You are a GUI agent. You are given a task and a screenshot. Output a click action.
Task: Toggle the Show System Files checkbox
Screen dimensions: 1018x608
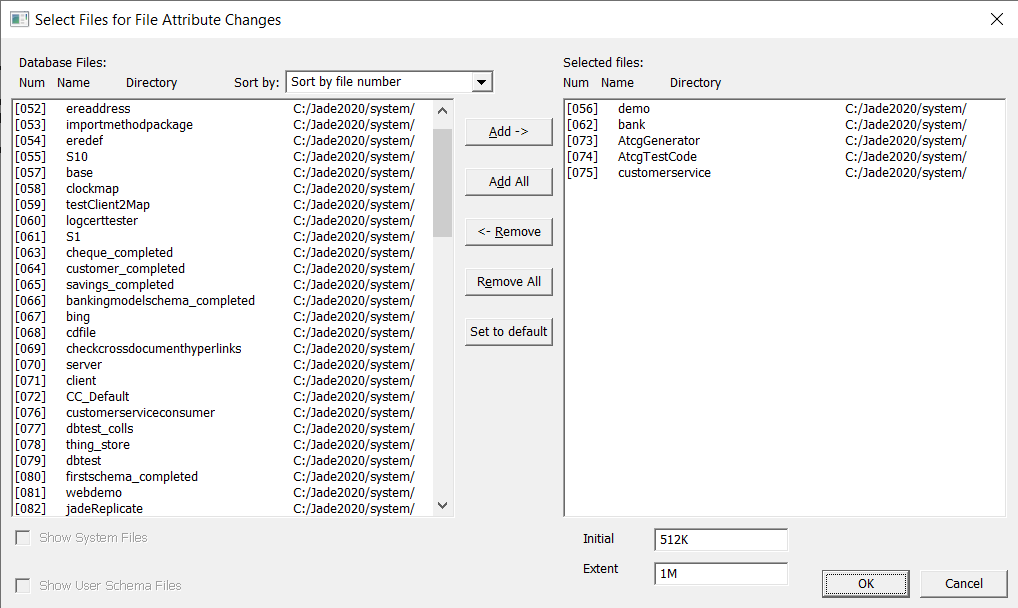click(23, 538)
